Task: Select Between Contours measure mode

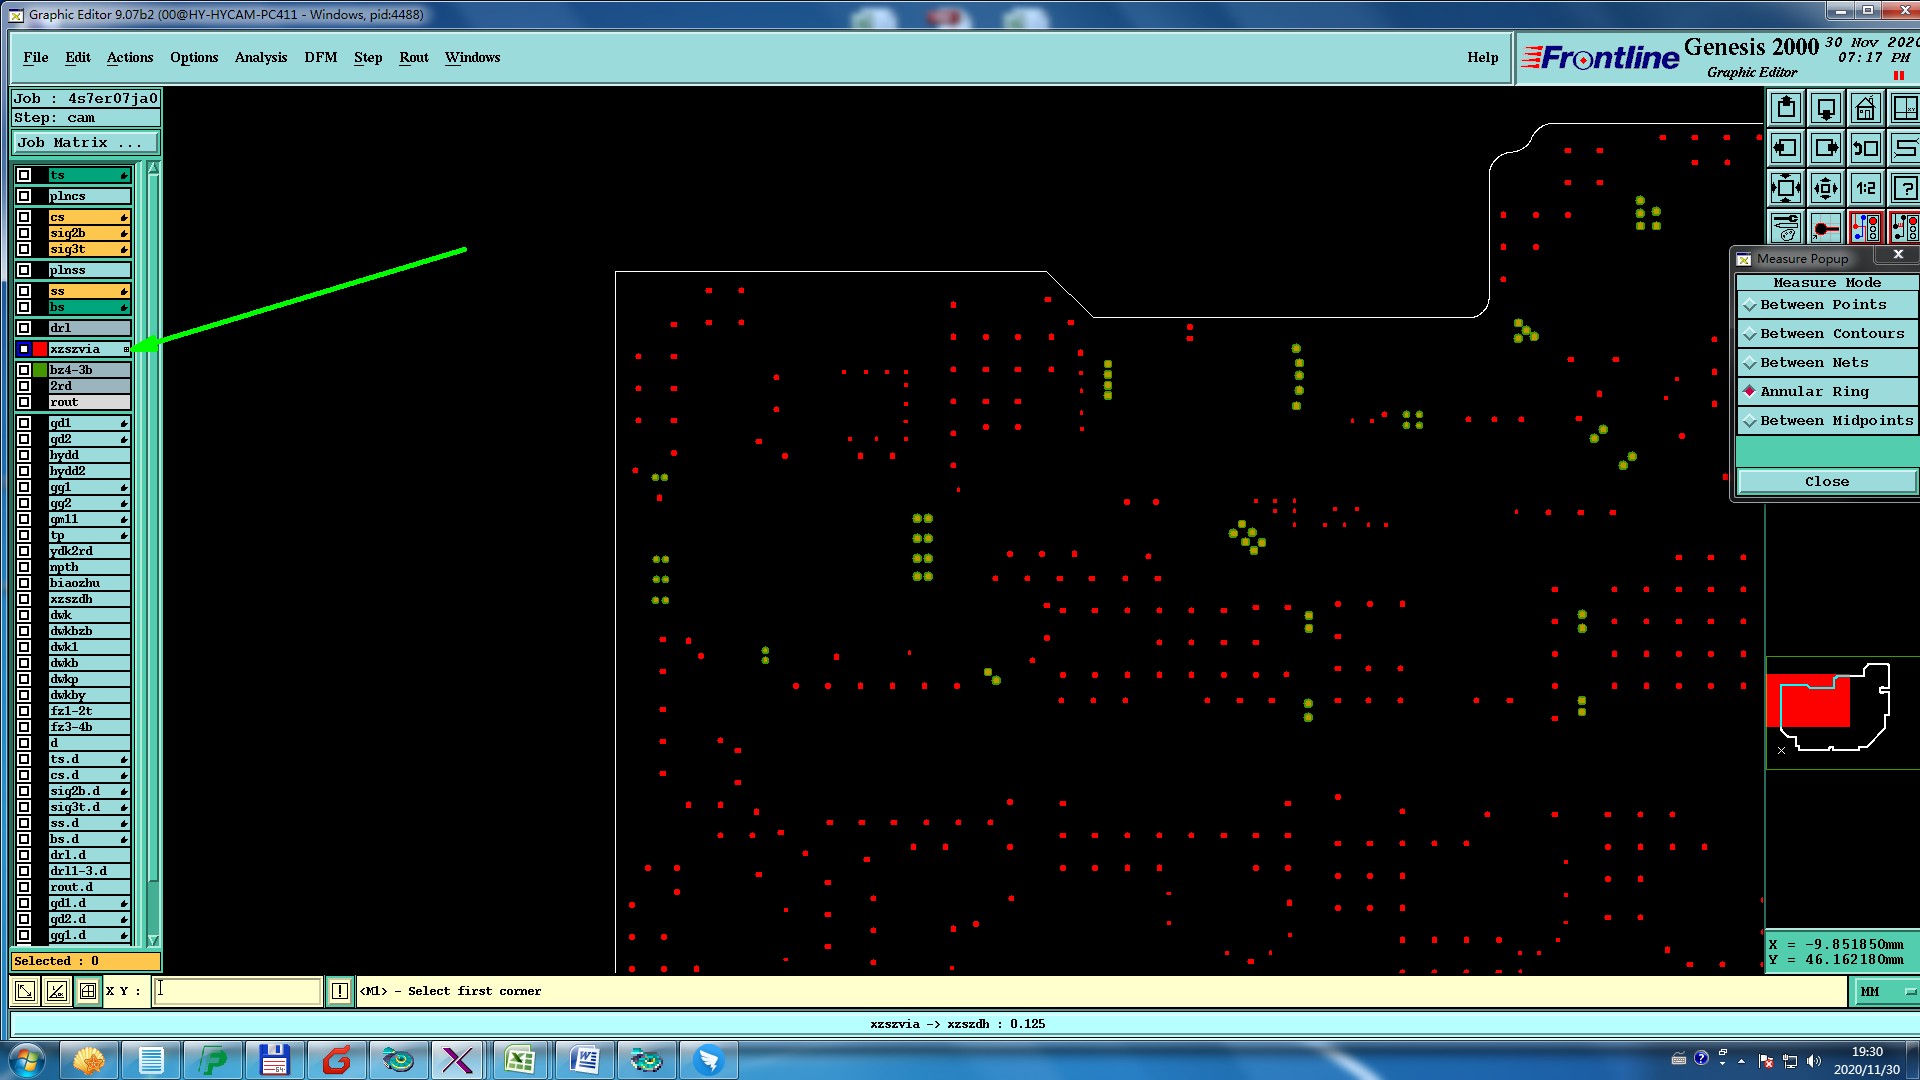Action: tap(1827, 334)
